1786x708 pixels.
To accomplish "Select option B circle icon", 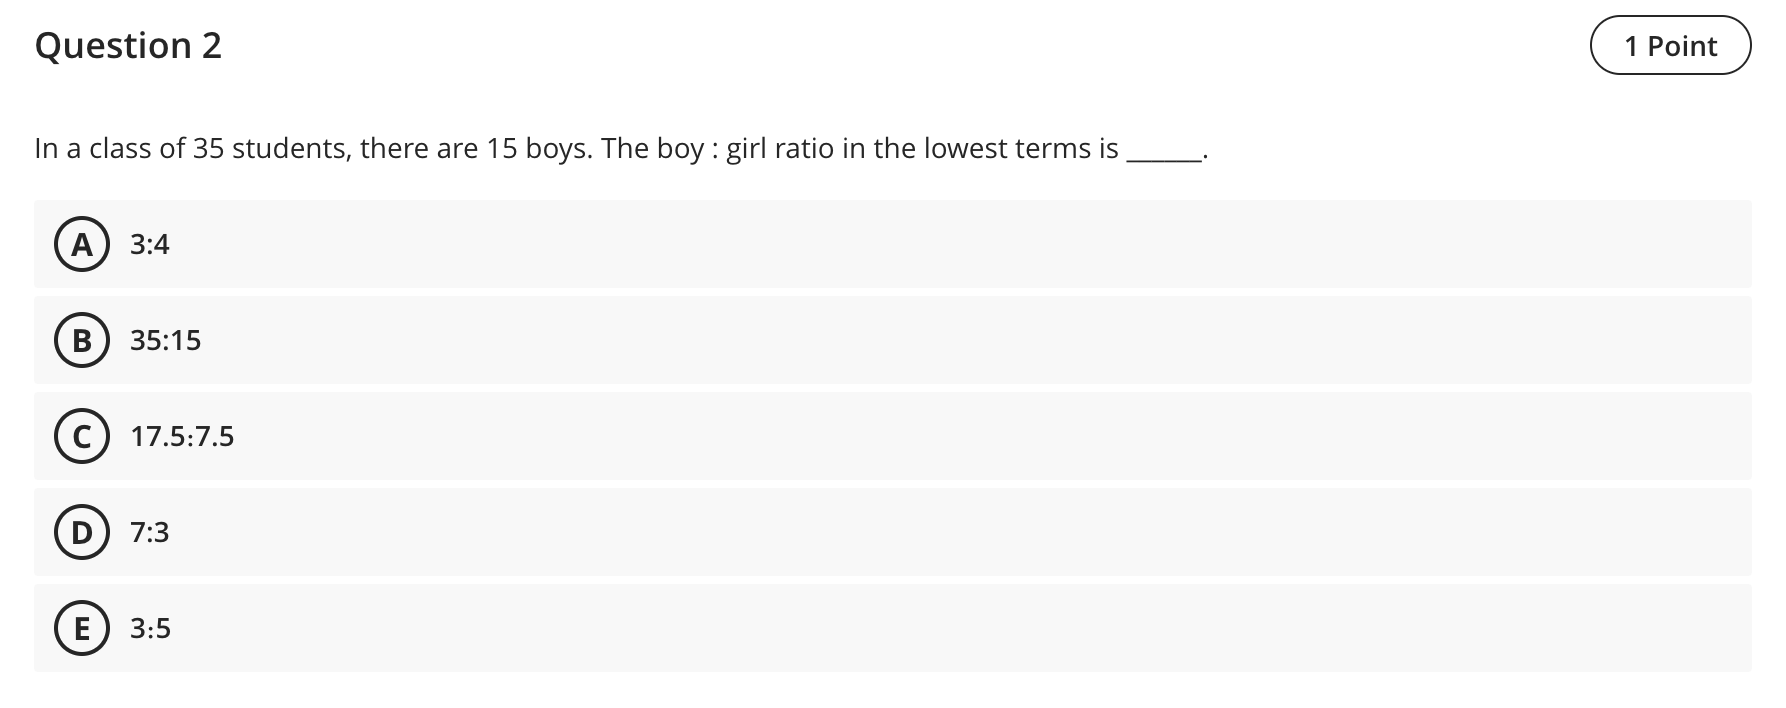I will click(82, 340).
